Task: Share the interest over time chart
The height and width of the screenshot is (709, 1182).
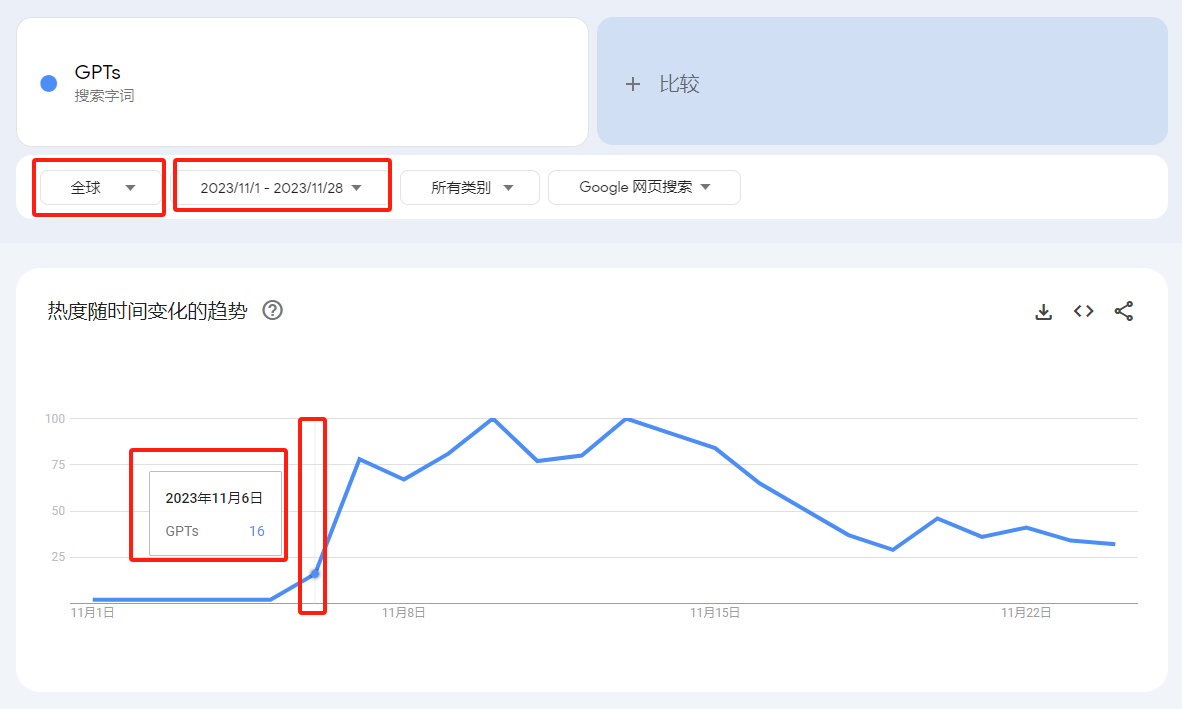Action: (1123, 311)
